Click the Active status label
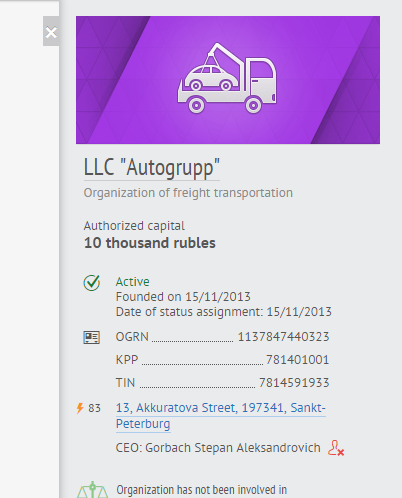Viewport: 402px width, 498px height. tap(132, 282)
